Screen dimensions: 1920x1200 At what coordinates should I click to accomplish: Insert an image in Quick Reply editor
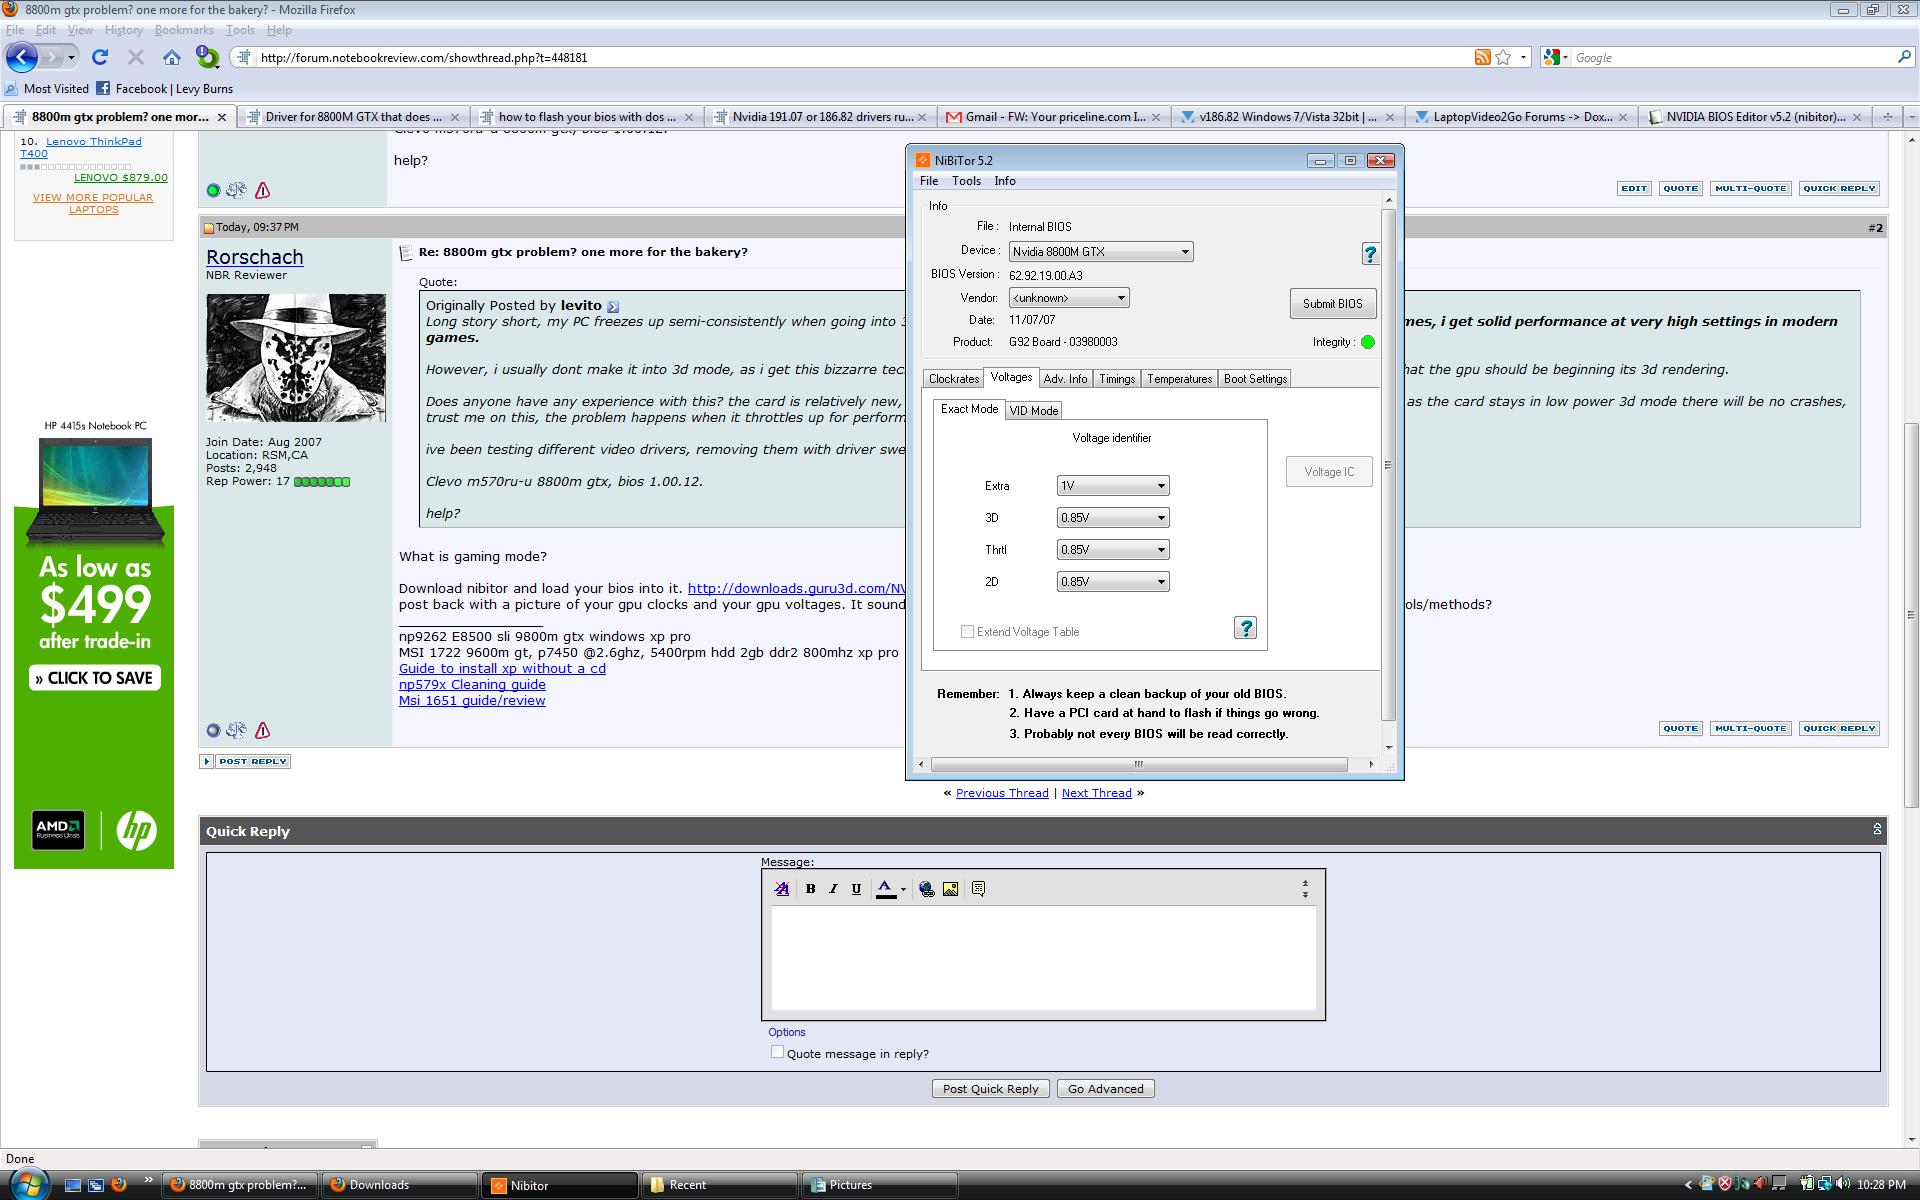tap(950, 888)
